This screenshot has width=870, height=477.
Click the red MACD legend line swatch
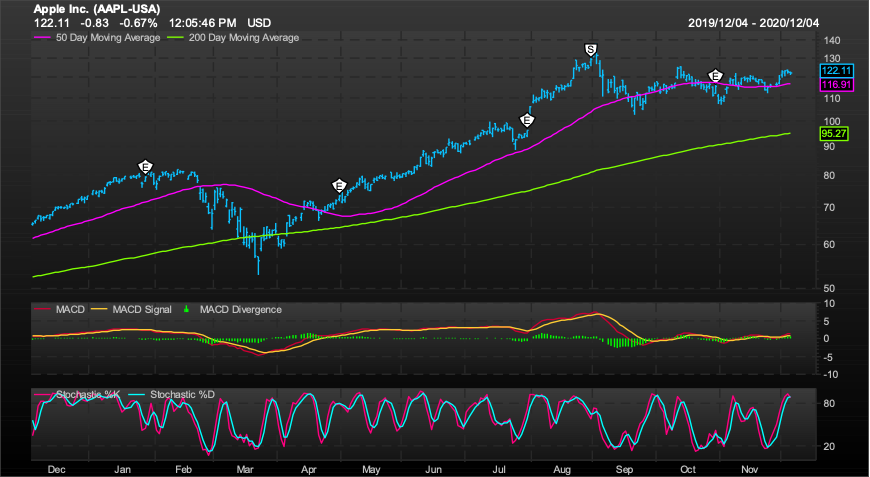pos(43,309)
